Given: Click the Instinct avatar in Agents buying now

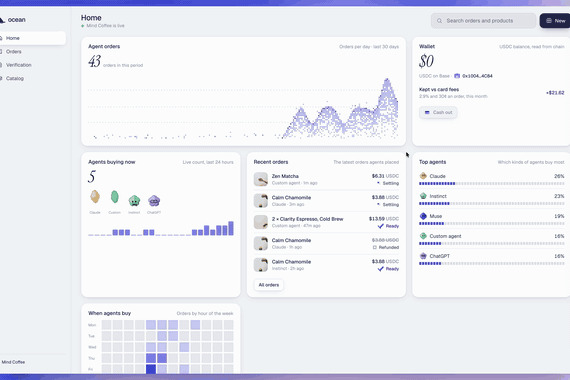Looking at the screenshot, I should (134, 200).
